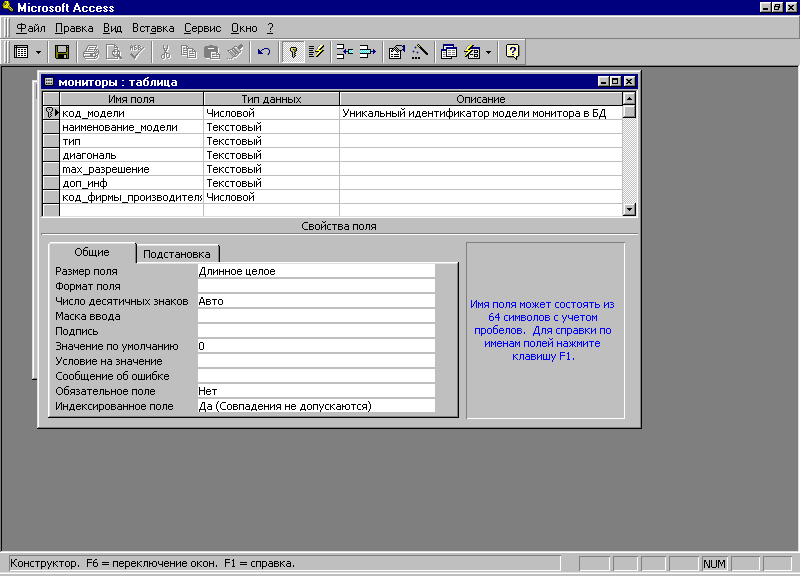
Task: Click description of код_модели field
Action: pos(481,113)
